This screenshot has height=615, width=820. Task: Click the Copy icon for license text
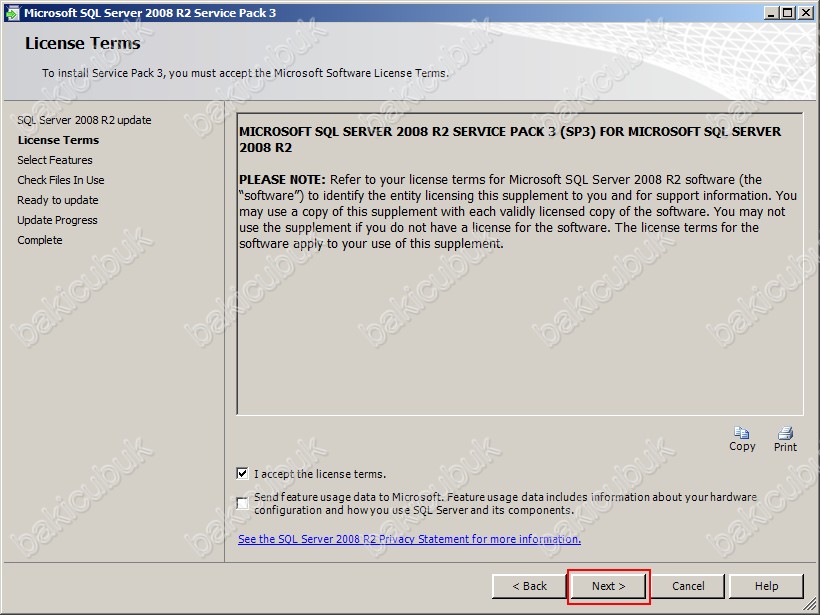[742, 433]
